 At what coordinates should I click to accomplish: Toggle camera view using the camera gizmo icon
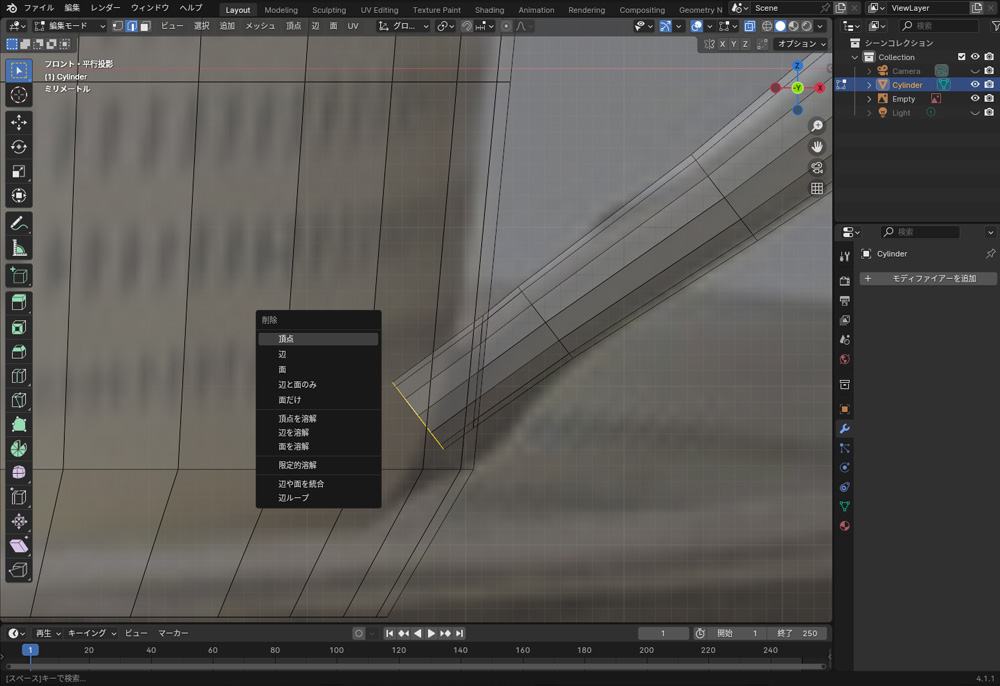click(x=817, y=167)
